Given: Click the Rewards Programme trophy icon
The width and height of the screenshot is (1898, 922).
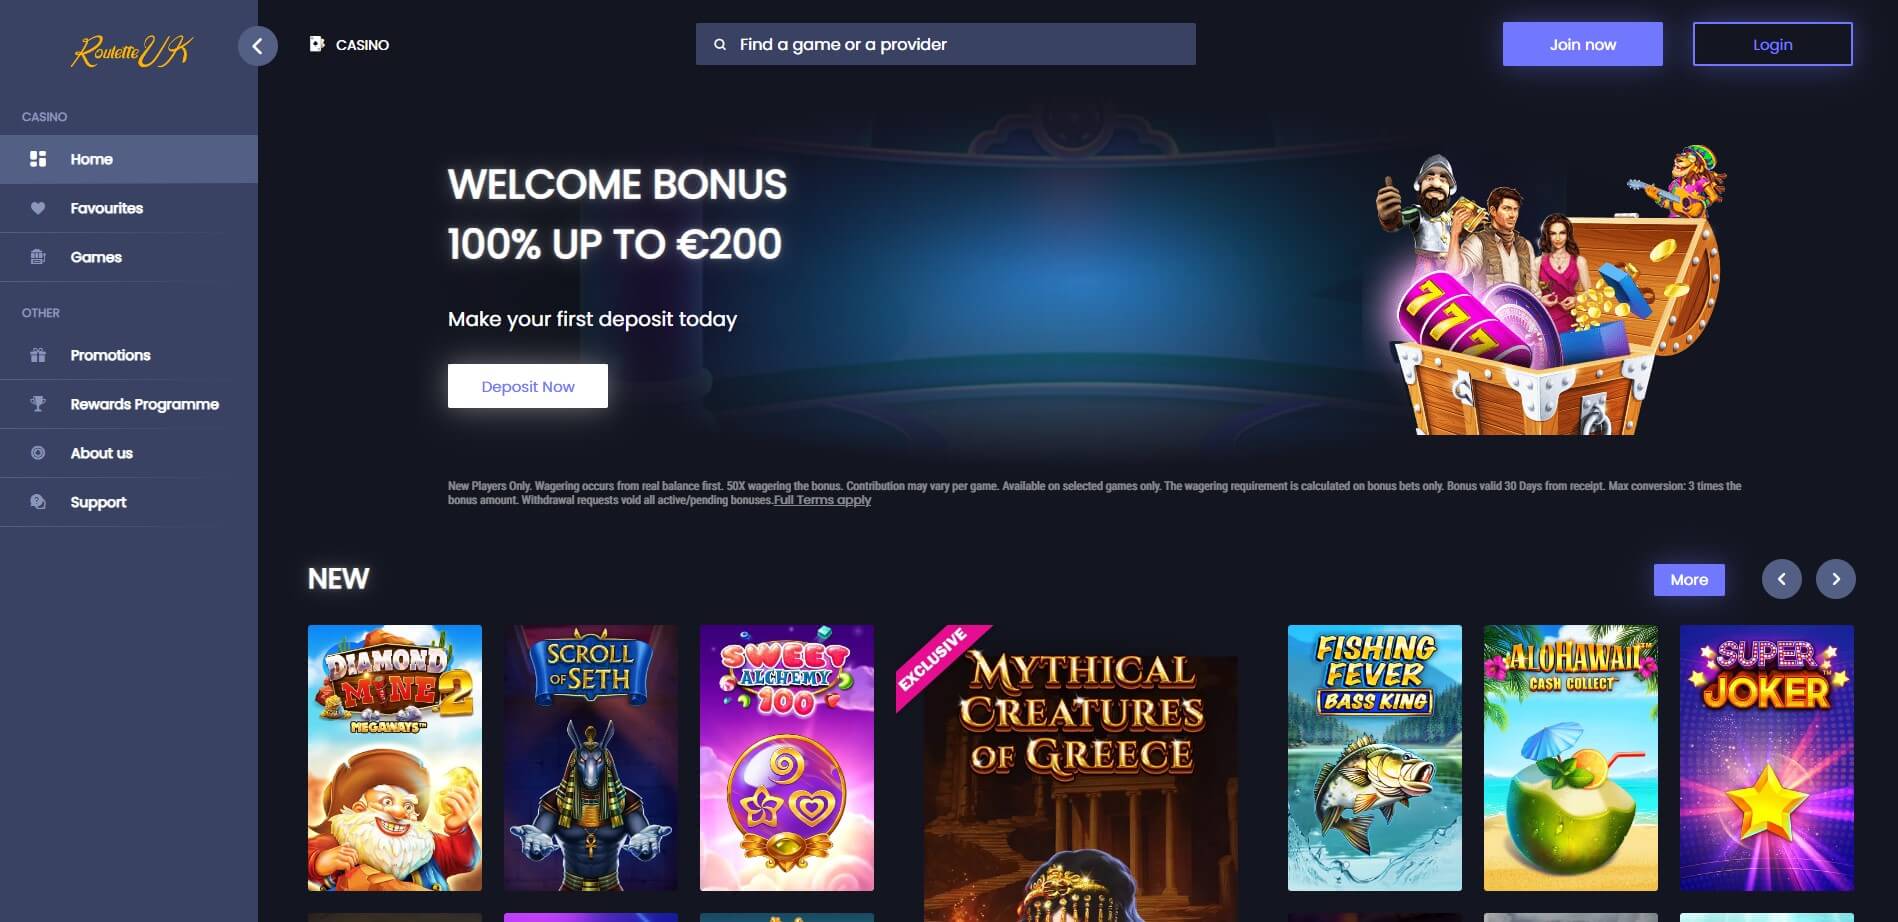Looking at the screenshot, I should click(x=38, y=404).
